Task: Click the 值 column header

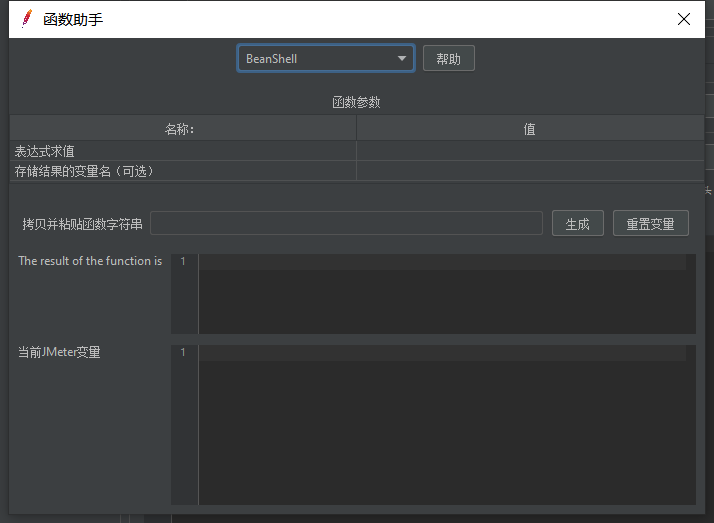Action: tap(530, 129)
